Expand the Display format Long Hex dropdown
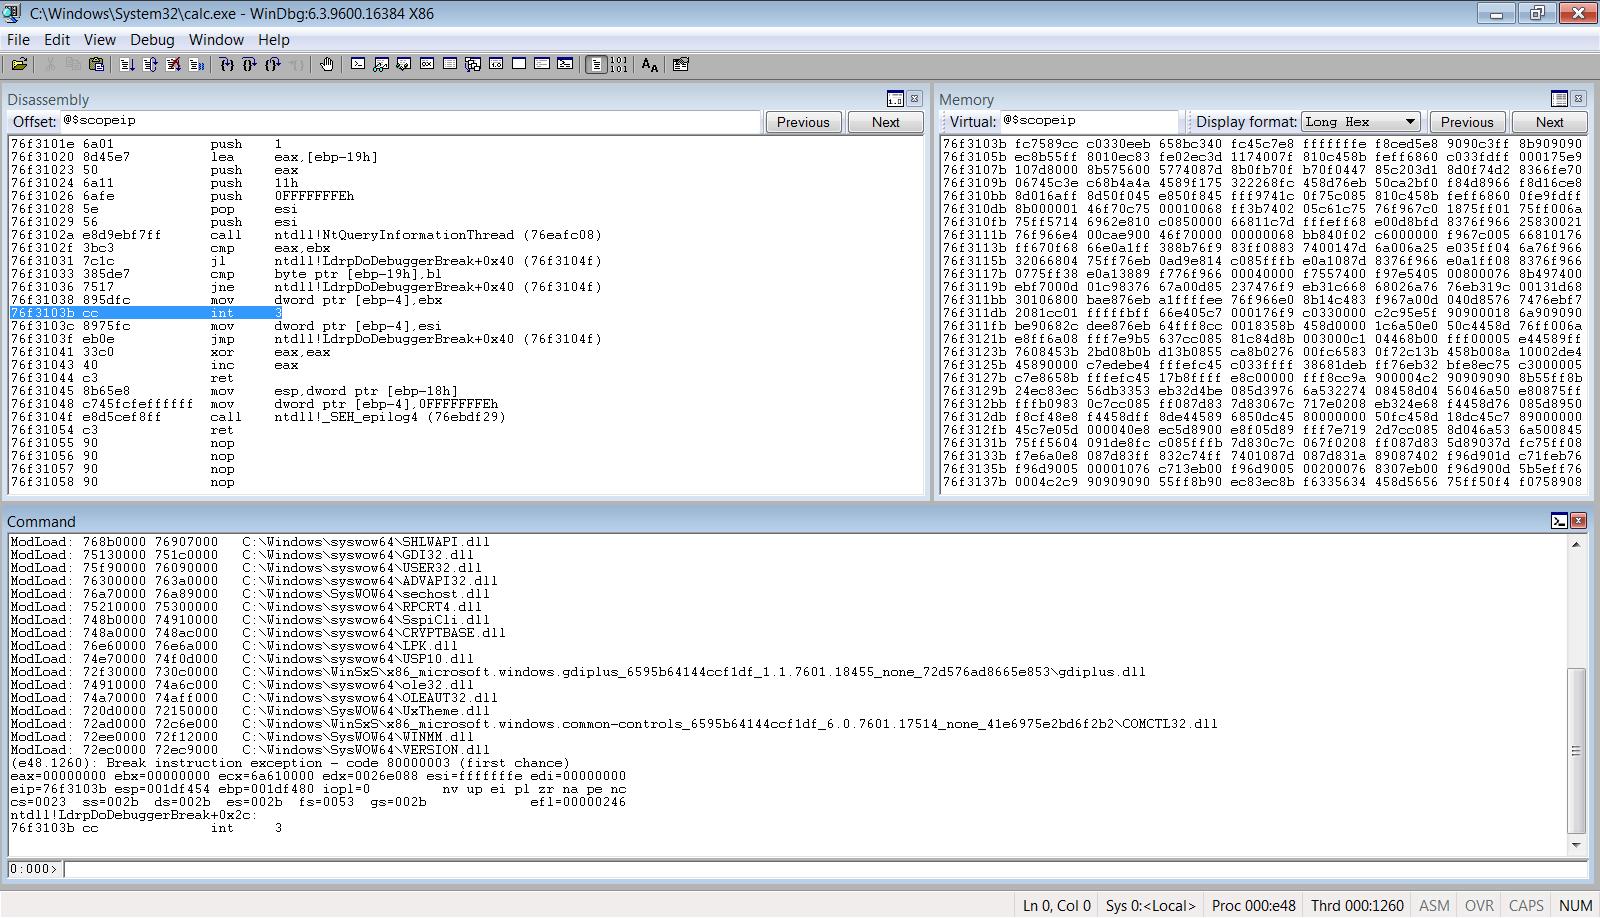Viewport: 1600px width, 918px height. pyautogui.click(x=1410, y=122)
